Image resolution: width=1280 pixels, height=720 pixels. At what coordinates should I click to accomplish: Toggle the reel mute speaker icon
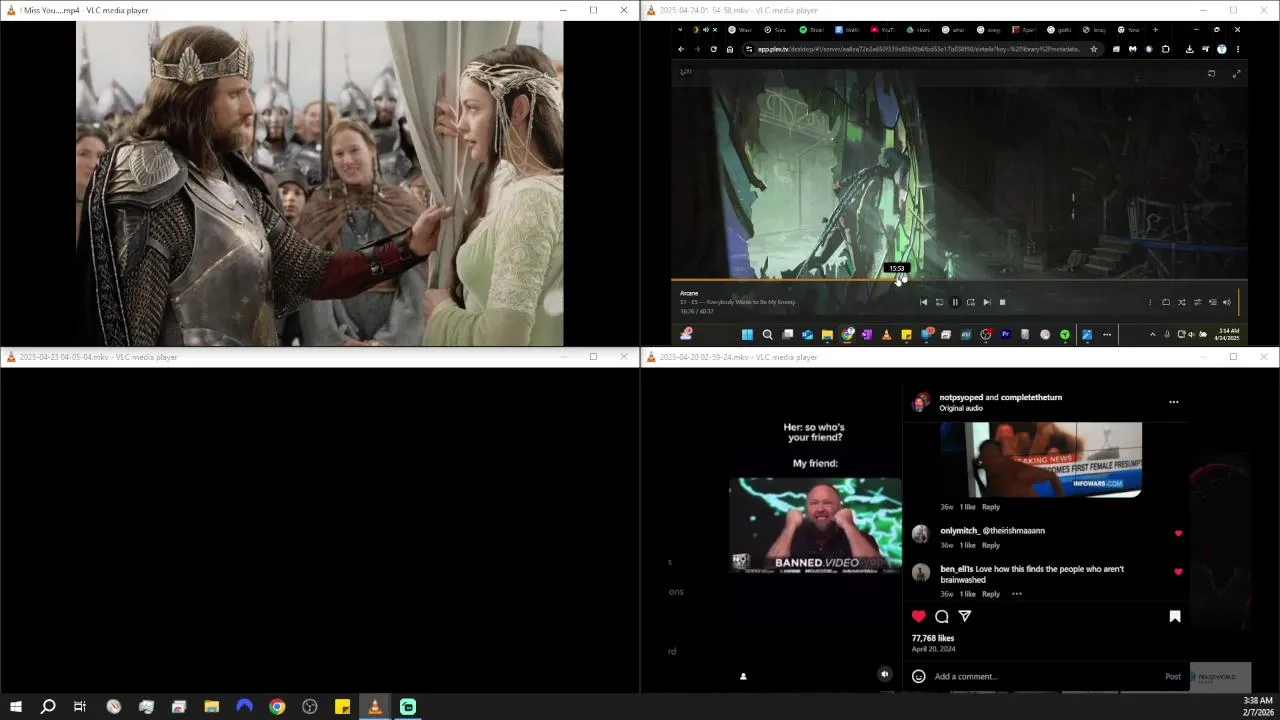884,675
